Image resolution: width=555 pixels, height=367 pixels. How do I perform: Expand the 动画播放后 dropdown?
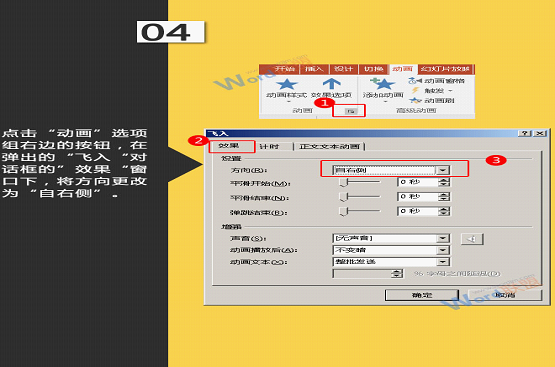pos(442,250)
